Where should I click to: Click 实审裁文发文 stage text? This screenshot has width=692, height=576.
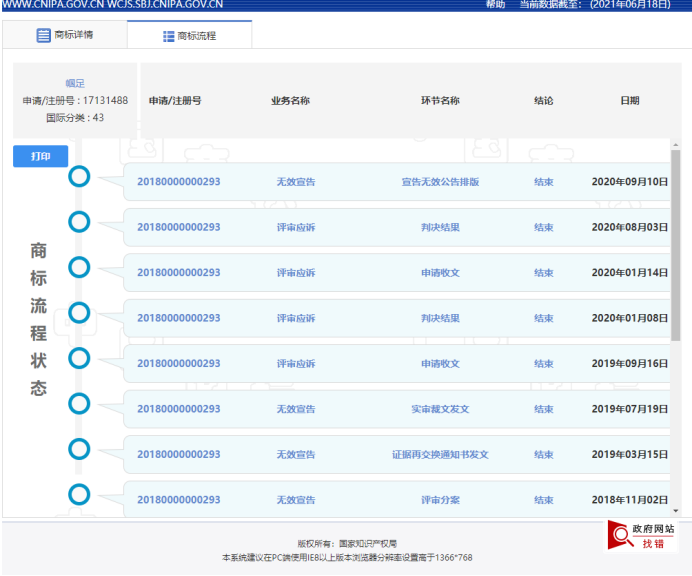(x=440, y=409)
